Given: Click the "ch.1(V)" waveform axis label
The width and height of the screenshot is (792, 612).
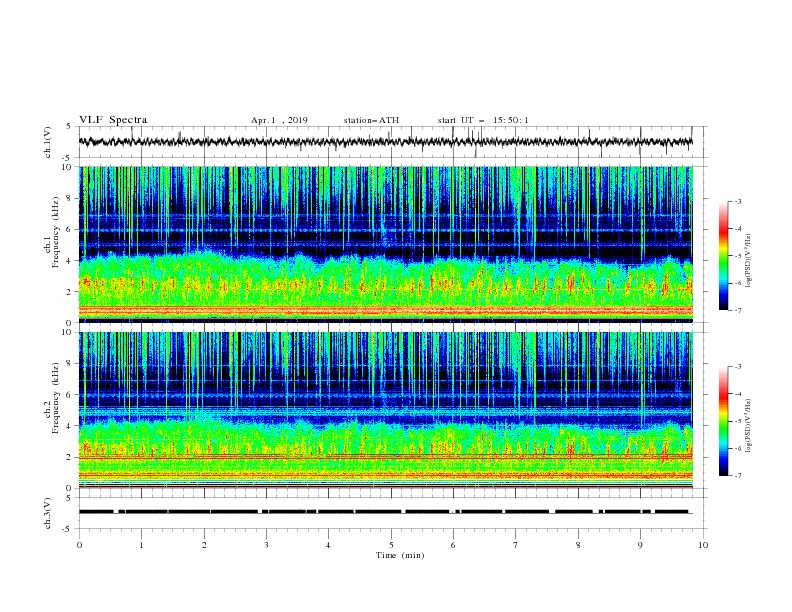Looking at the screenshot, I should (x=48, y=142).
